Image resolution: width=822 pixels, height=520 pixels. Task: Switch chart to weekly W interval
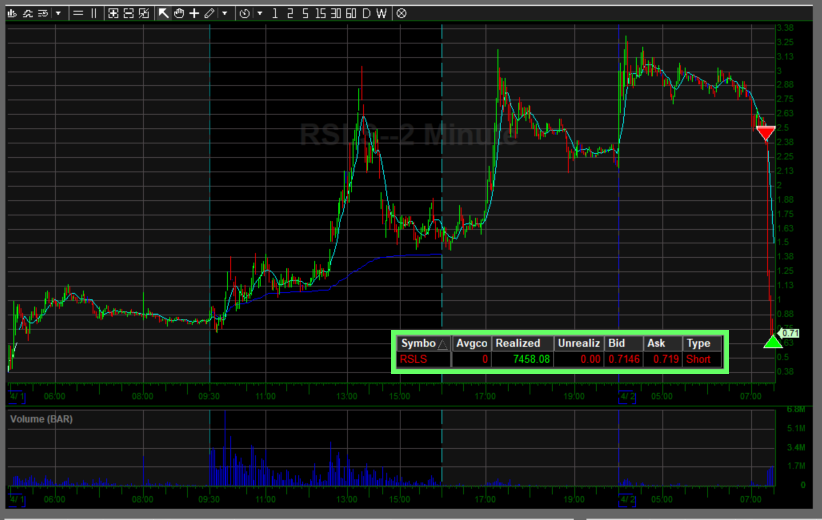[381, 13]
